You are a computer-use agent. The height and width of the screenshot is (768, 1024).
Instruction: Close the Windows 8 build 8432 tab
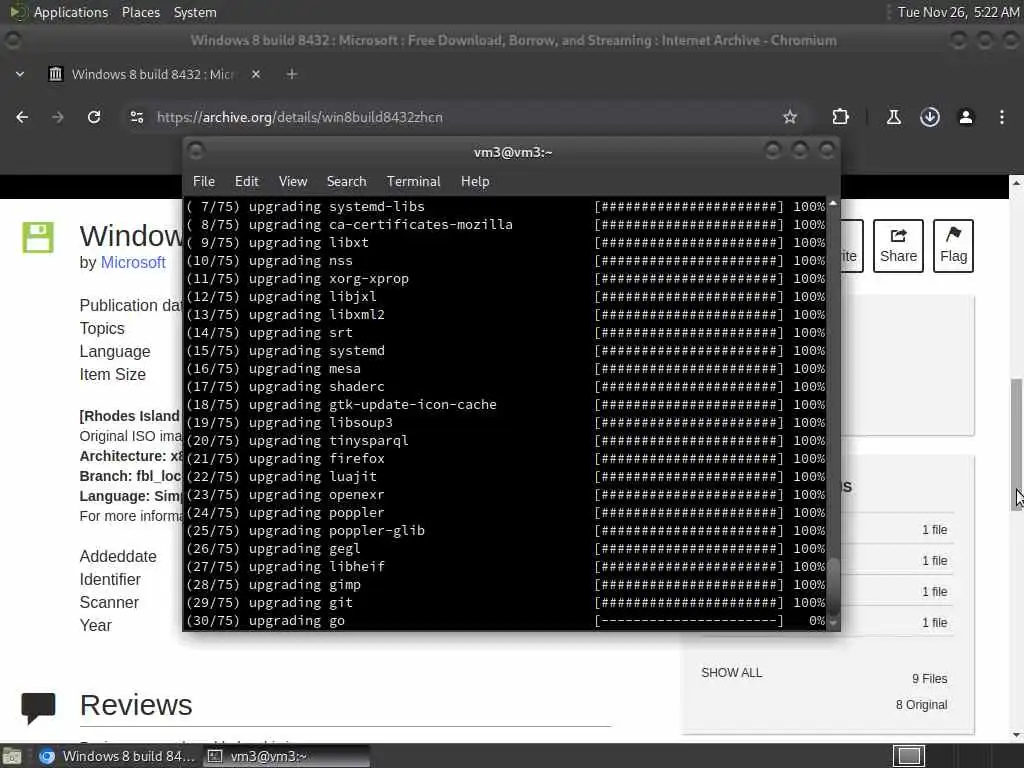tap(256, 74)
